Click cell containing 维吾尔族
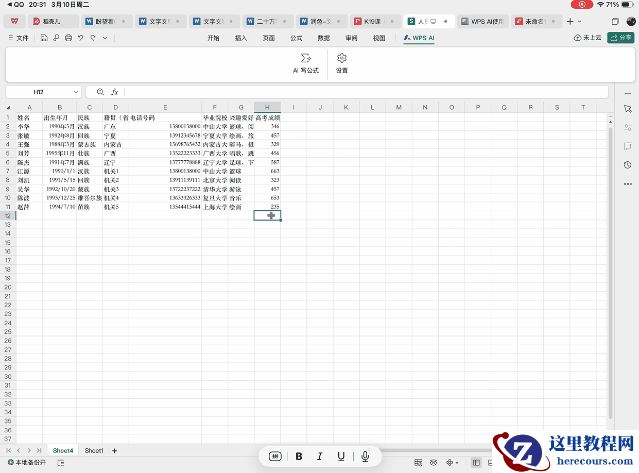The image size is (639, 473). [90, 198]
